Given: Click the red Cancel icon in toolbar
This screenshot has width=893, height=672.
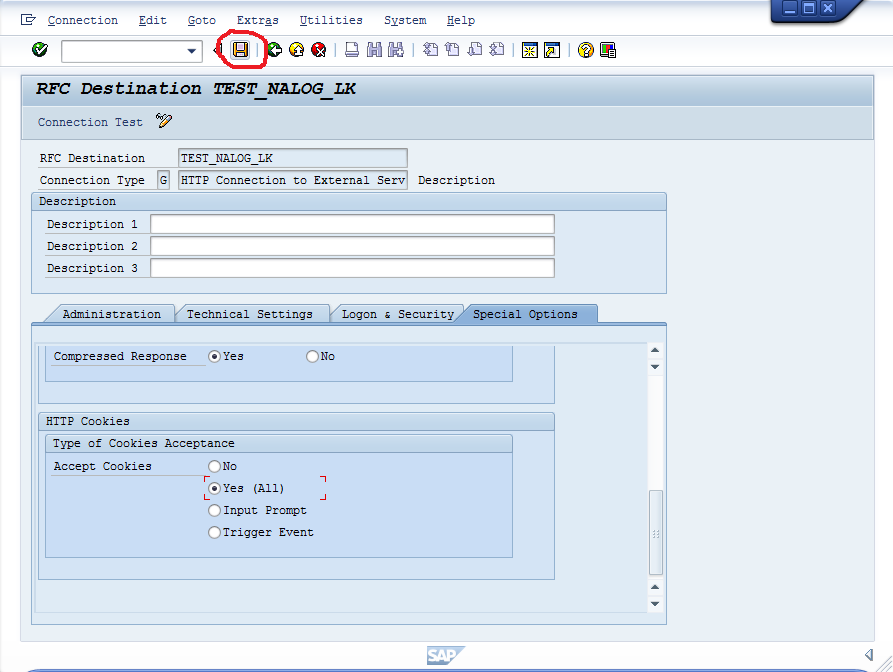Looking at the screenshot, I should tap(318, 50).
